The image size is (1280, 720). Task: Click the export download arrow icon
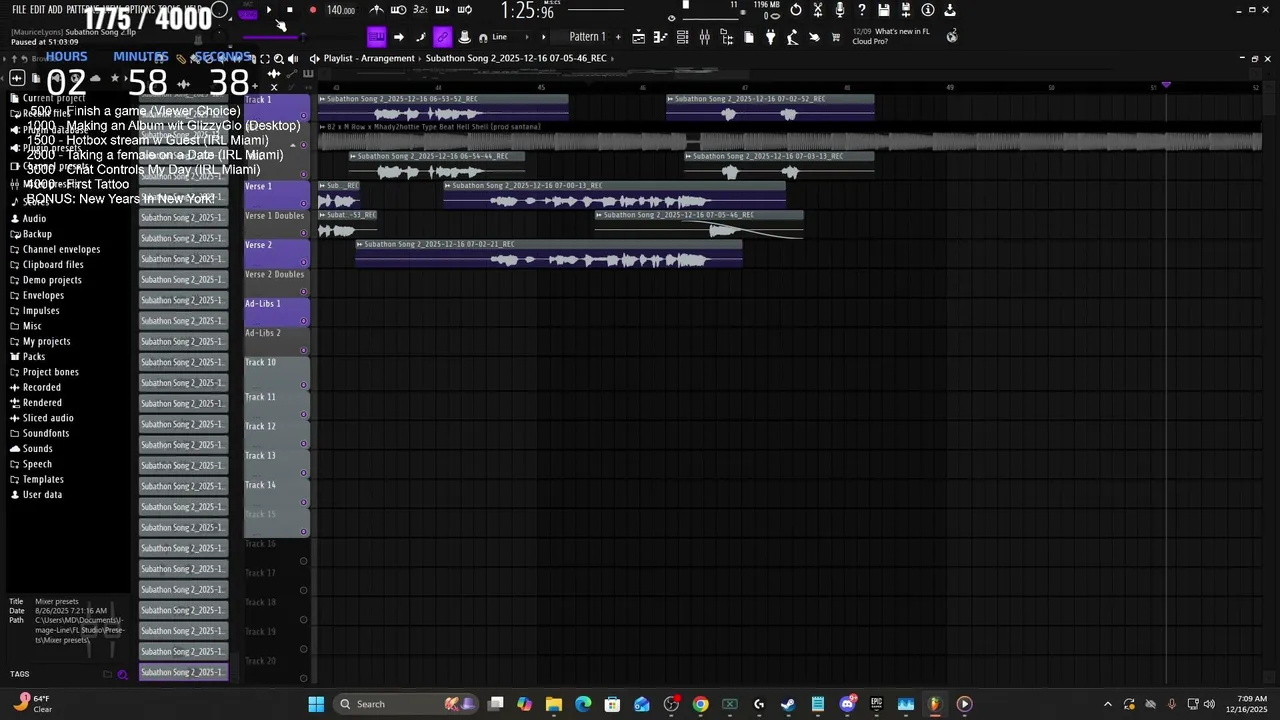coord(950,10)
